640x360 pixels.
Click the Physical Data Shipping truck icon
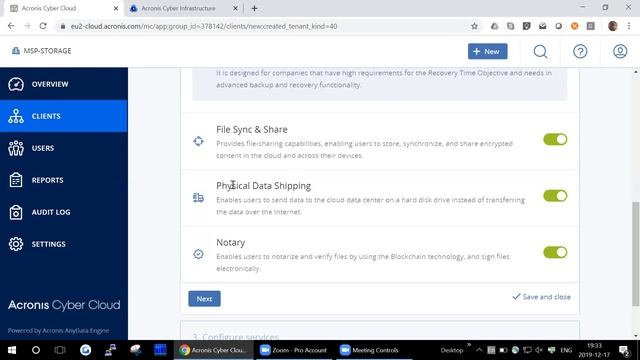tap(198, 198)
